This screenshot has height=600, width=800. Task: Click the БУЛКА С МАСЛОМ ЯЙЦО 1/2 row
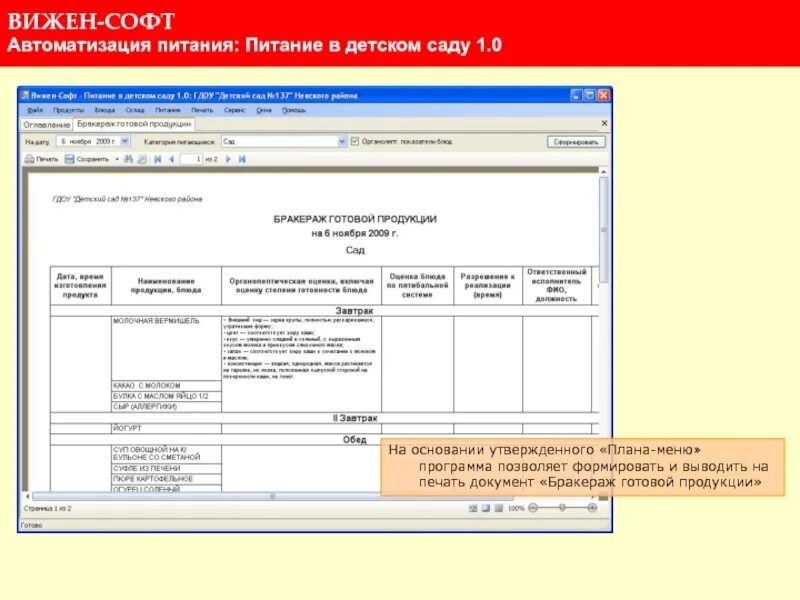click(166, 396)
